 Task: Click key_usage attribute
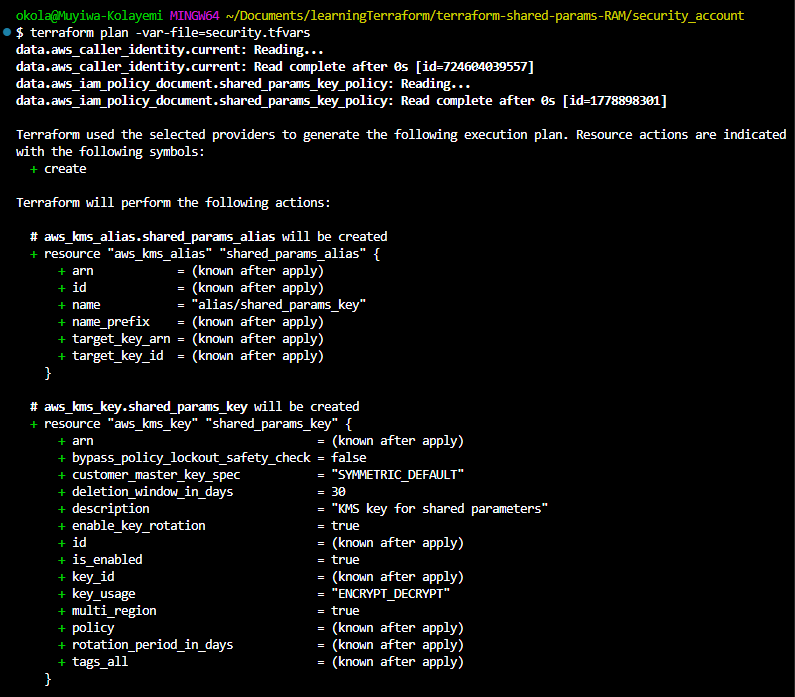click(x=104, y=594)
